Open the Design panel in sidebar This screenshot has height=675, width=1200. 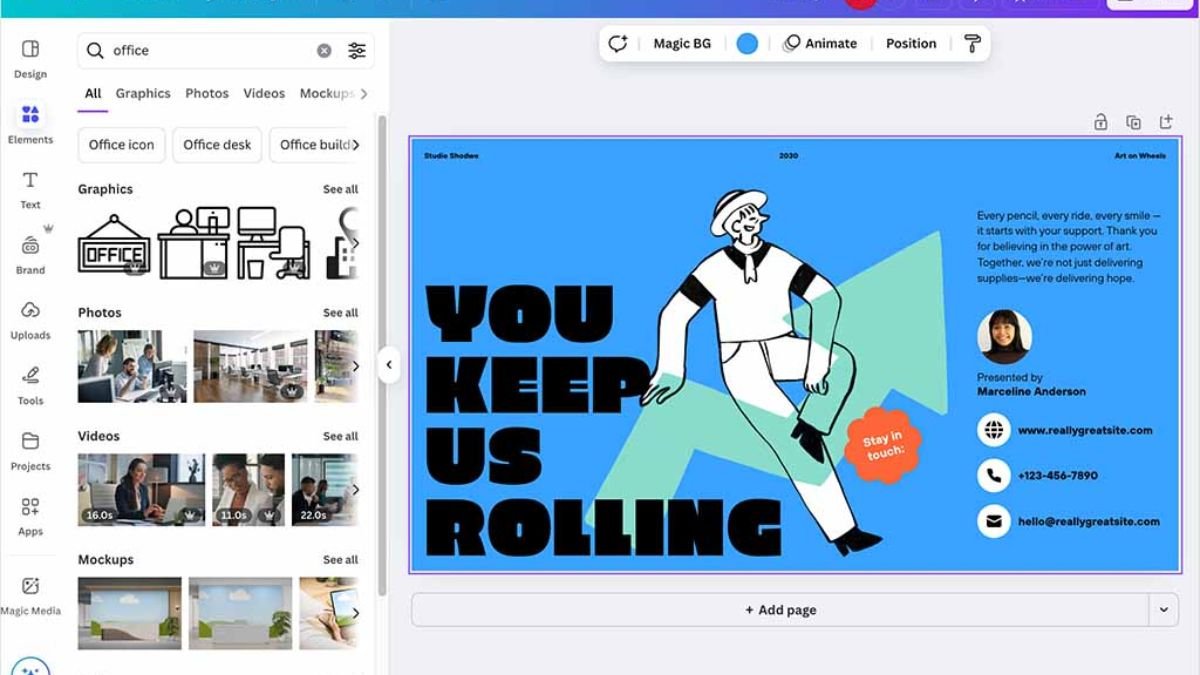click(x=30, y=58)
